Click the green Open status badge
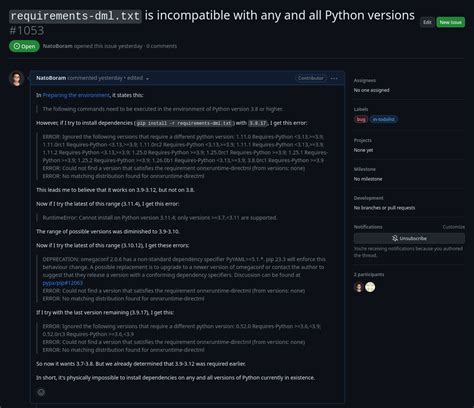The width and height of the screenshot is (474, 408). 24,46
